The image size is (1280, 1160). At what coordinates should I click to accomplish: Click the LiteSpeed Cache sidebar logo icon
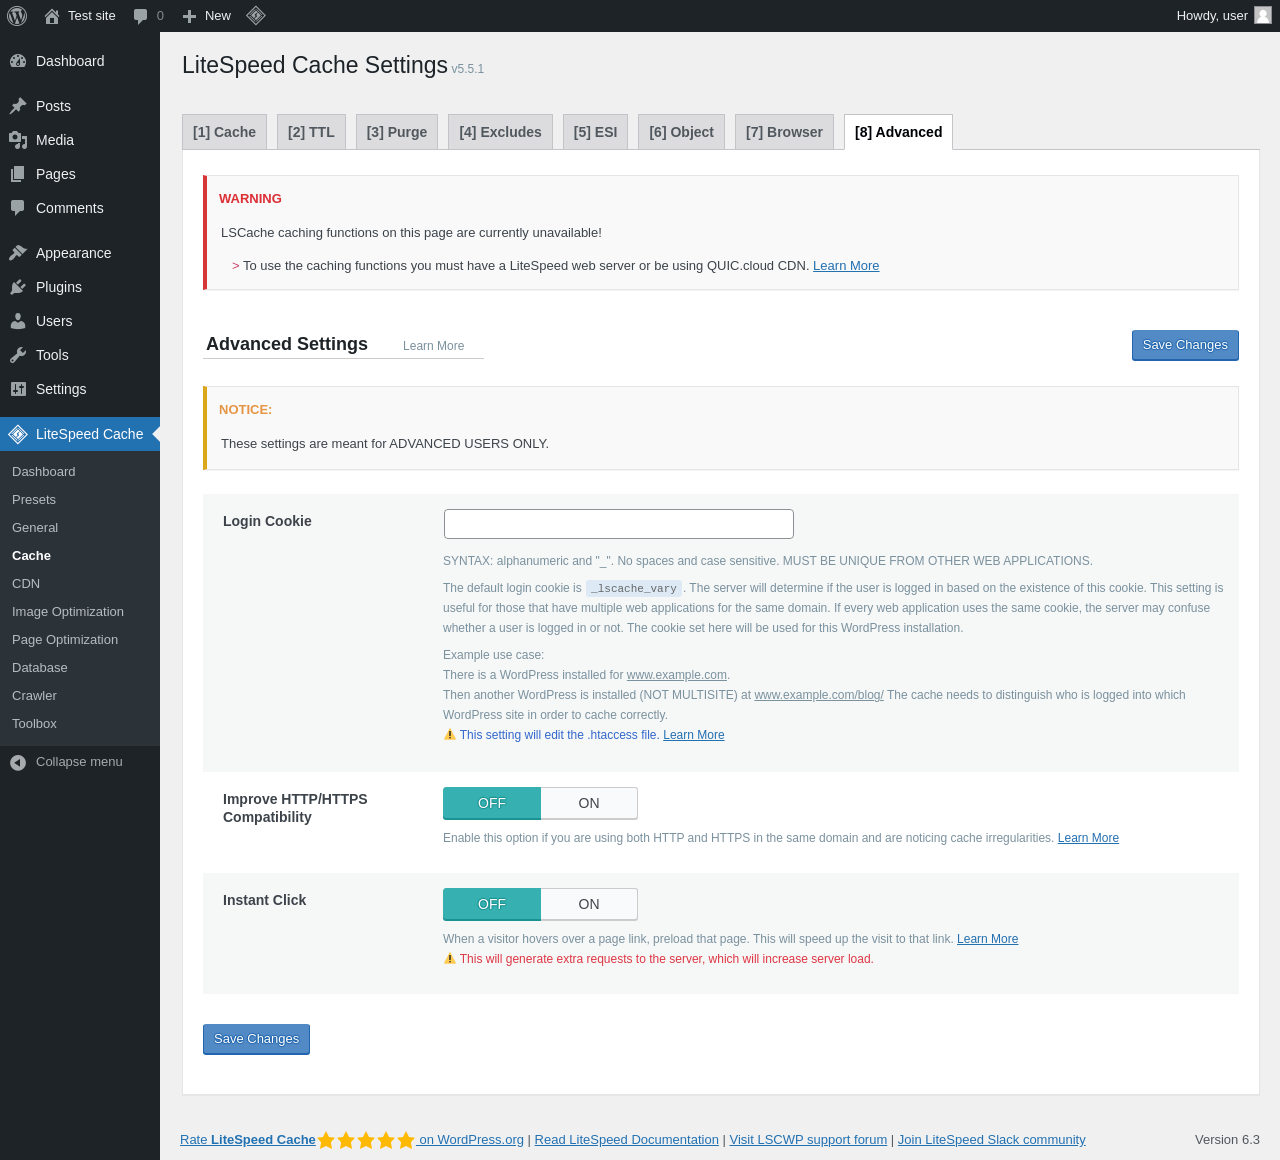click(18, 434)
